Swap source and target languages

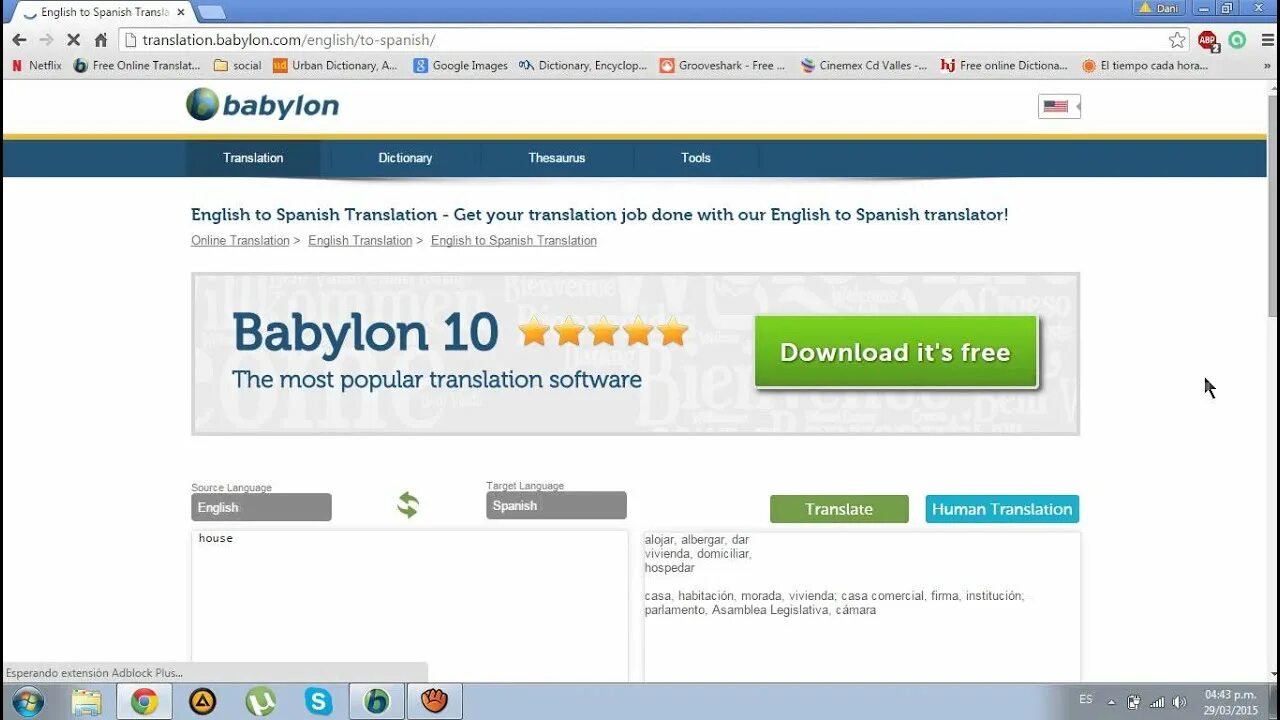407,505
